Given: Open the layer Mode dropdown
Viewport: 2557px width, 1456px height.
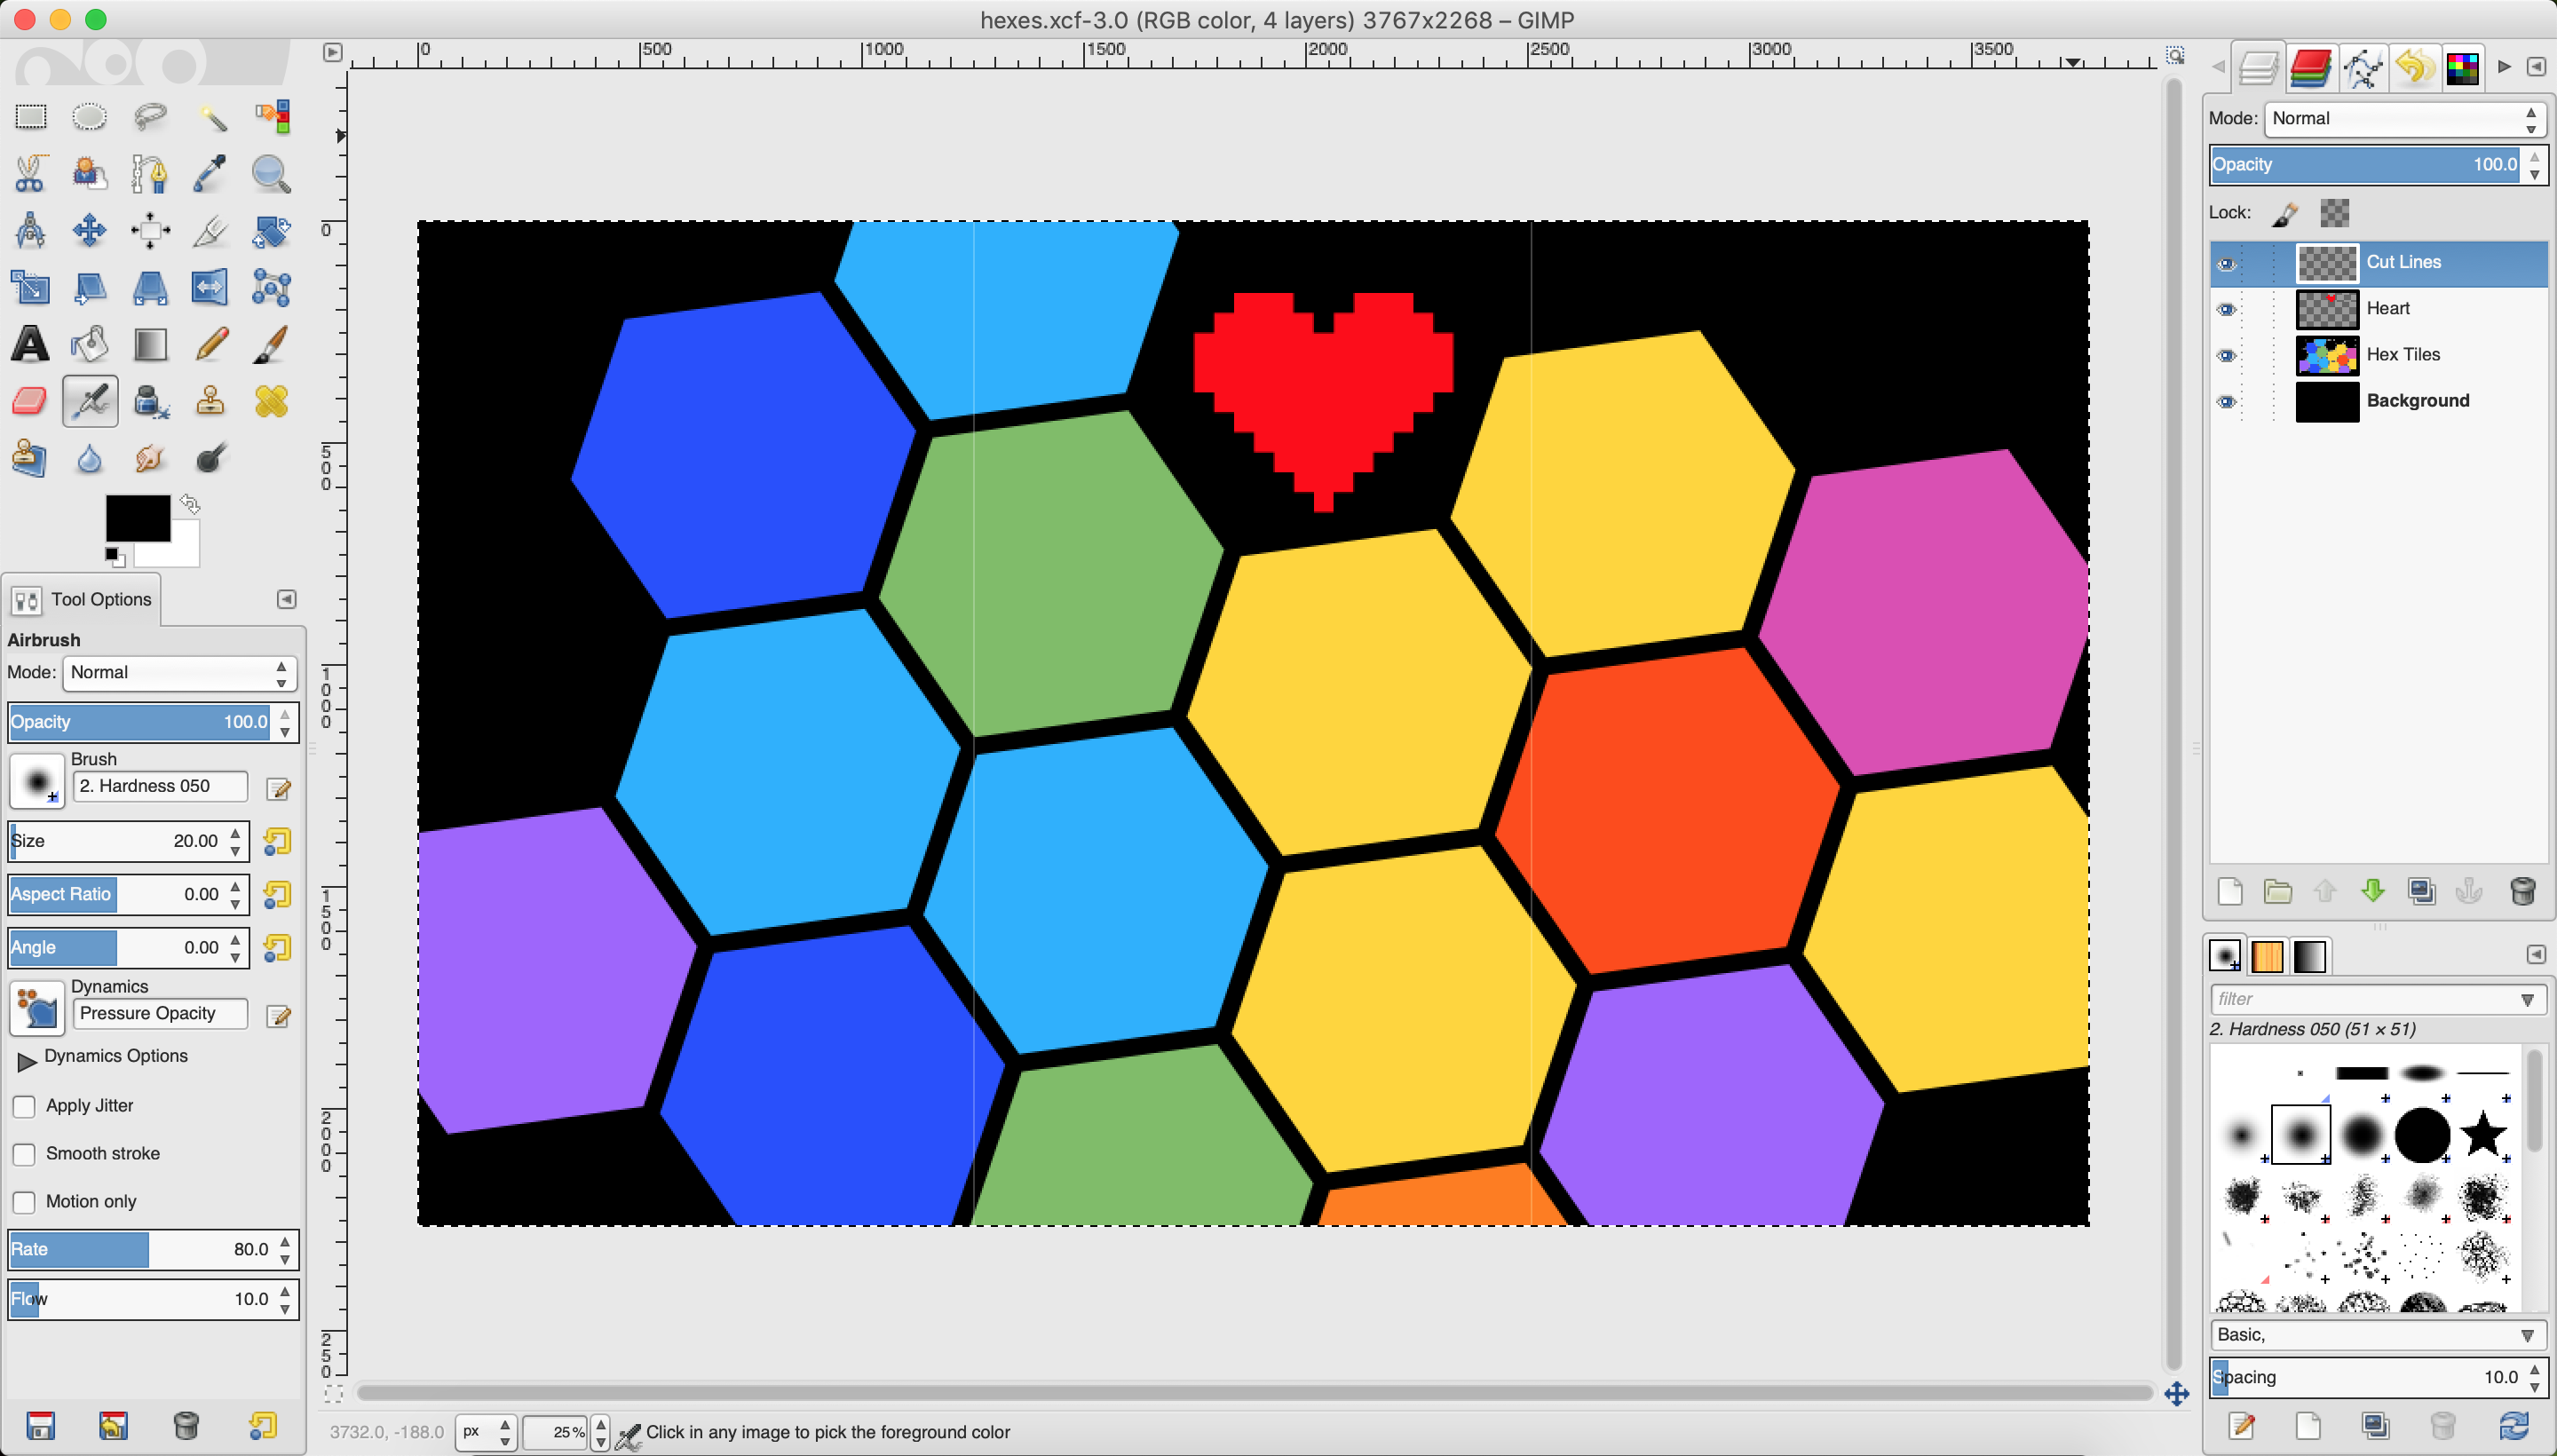Looking at the screenshot, I should pyautogui.click(x=2404, y=119).
